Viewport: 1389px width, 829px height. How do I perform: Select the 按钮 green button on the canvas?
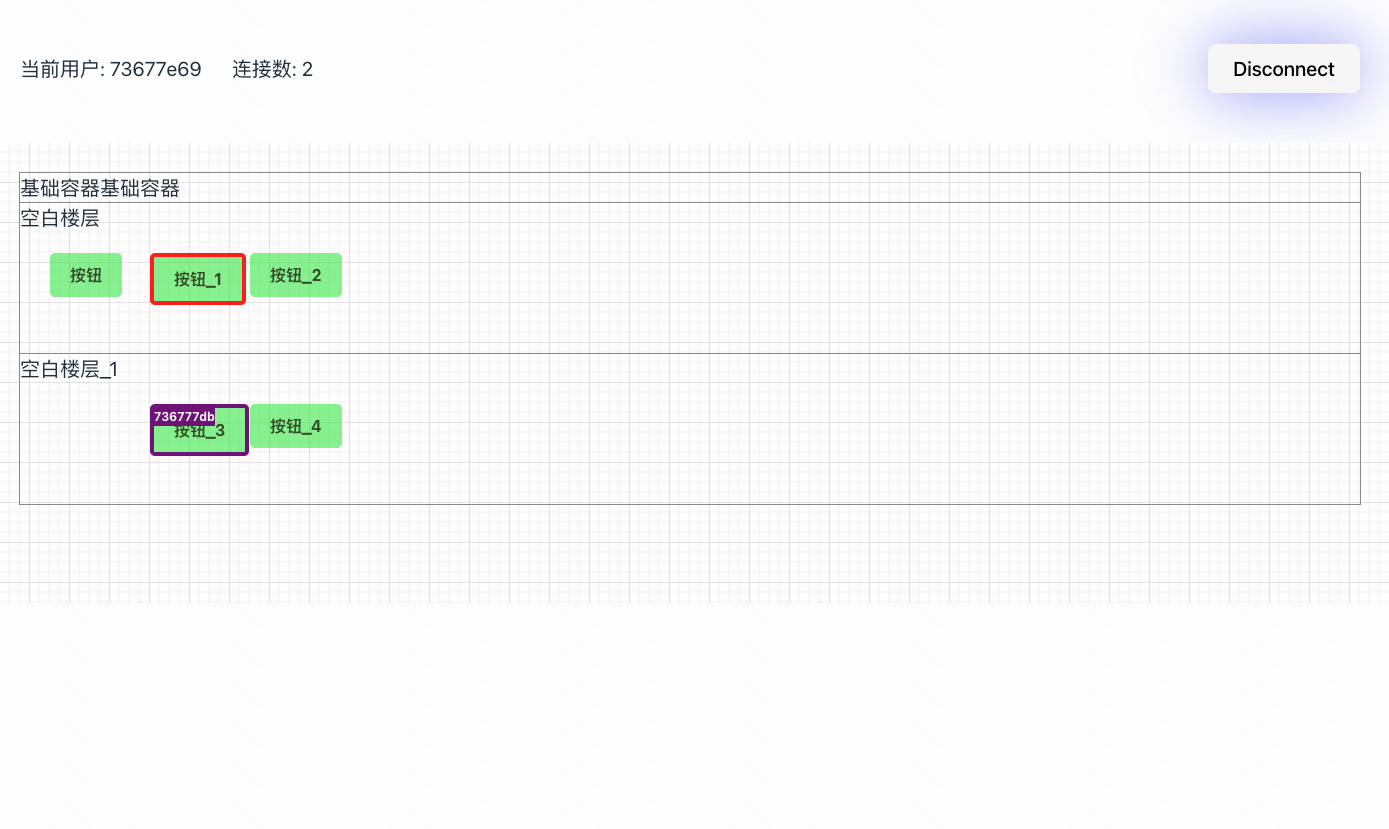pyautogui.click(x=85, y=275)
